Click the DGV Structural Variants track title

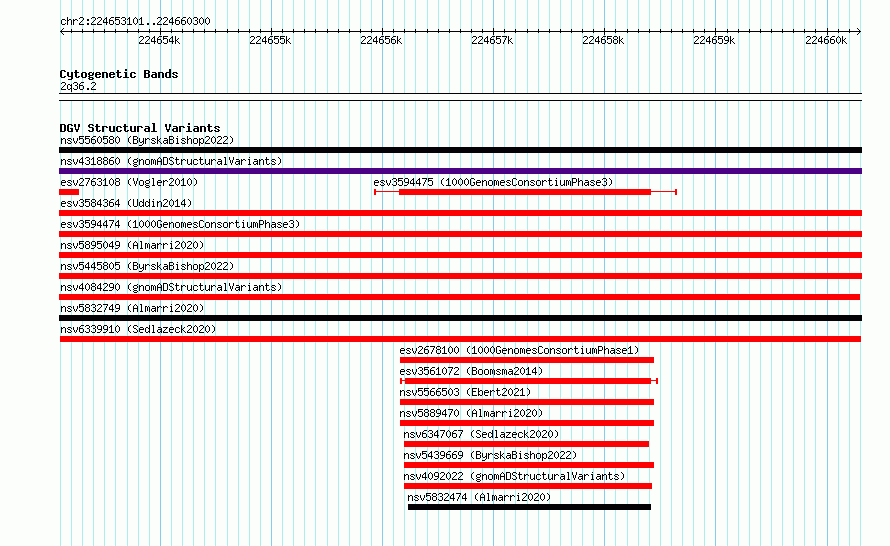[140, 128]
